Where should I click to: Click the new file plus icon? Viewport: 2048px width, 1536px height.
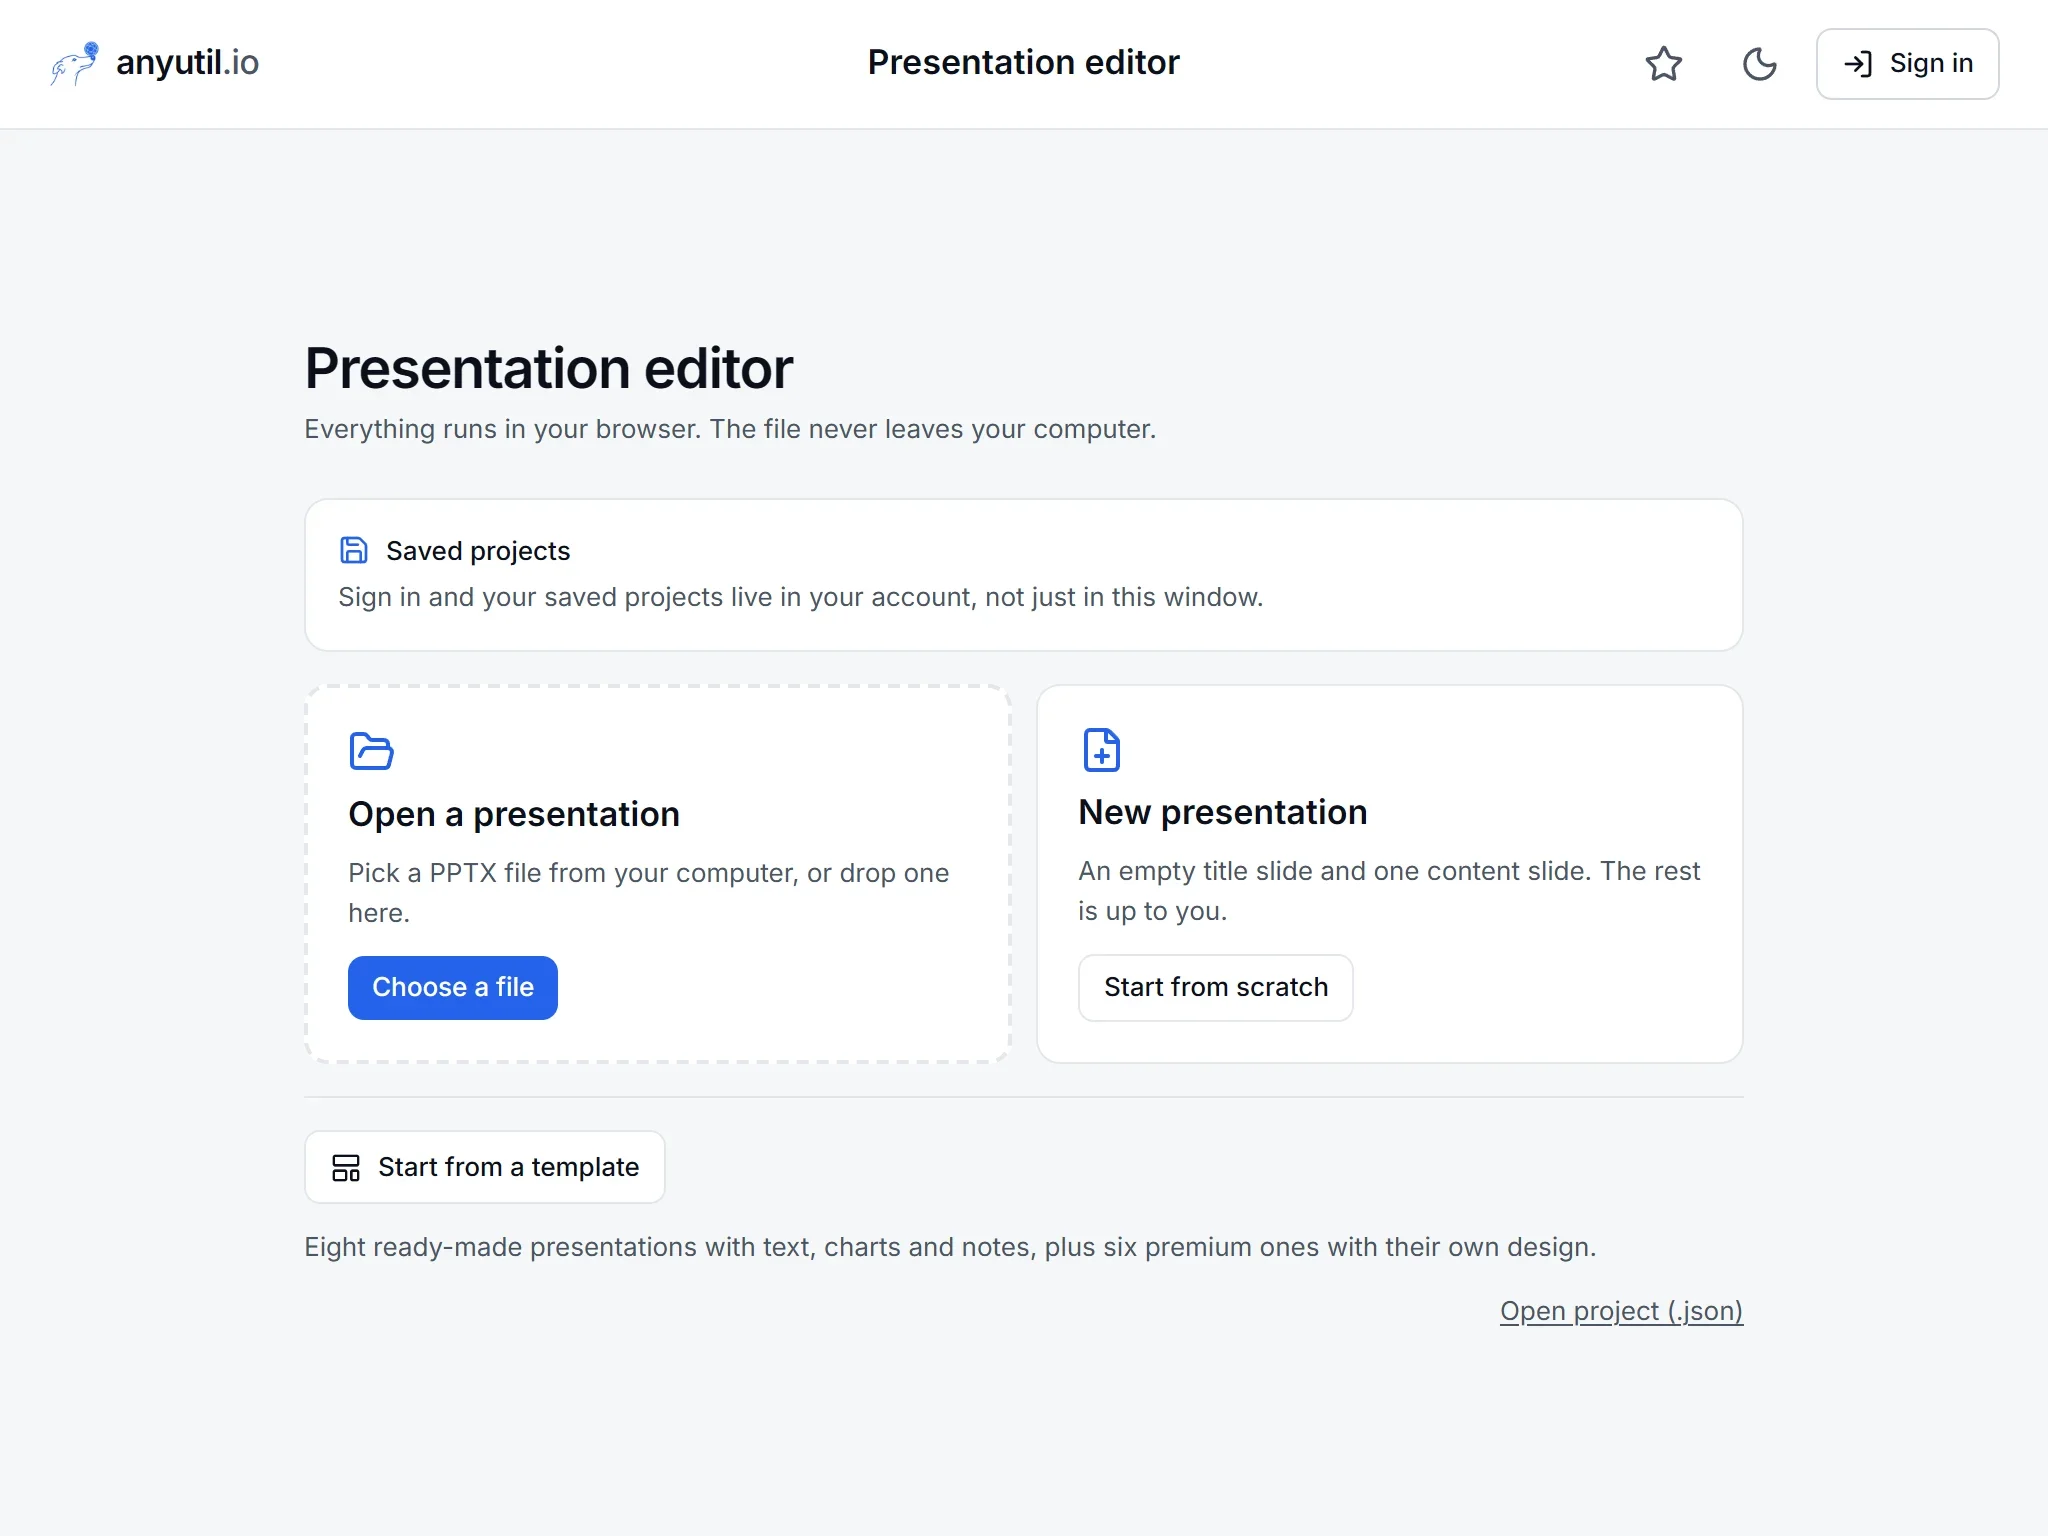[x=1101, y=750]
